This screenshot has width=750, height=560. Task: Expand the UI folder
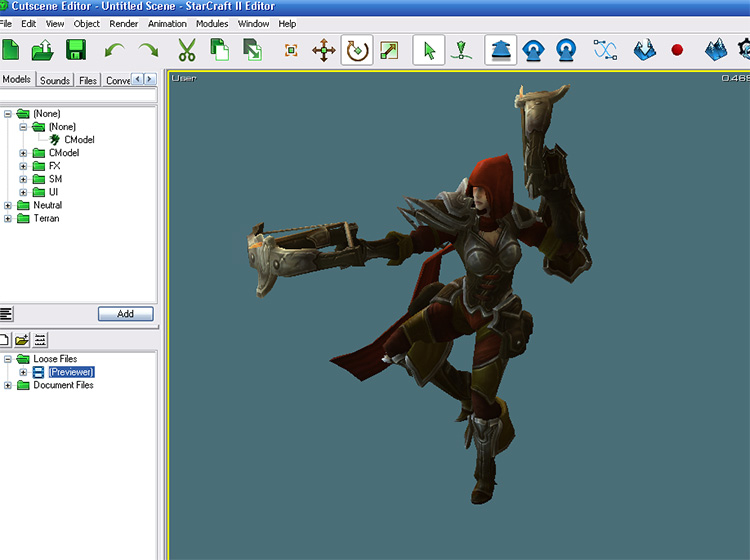coord(23,192)
